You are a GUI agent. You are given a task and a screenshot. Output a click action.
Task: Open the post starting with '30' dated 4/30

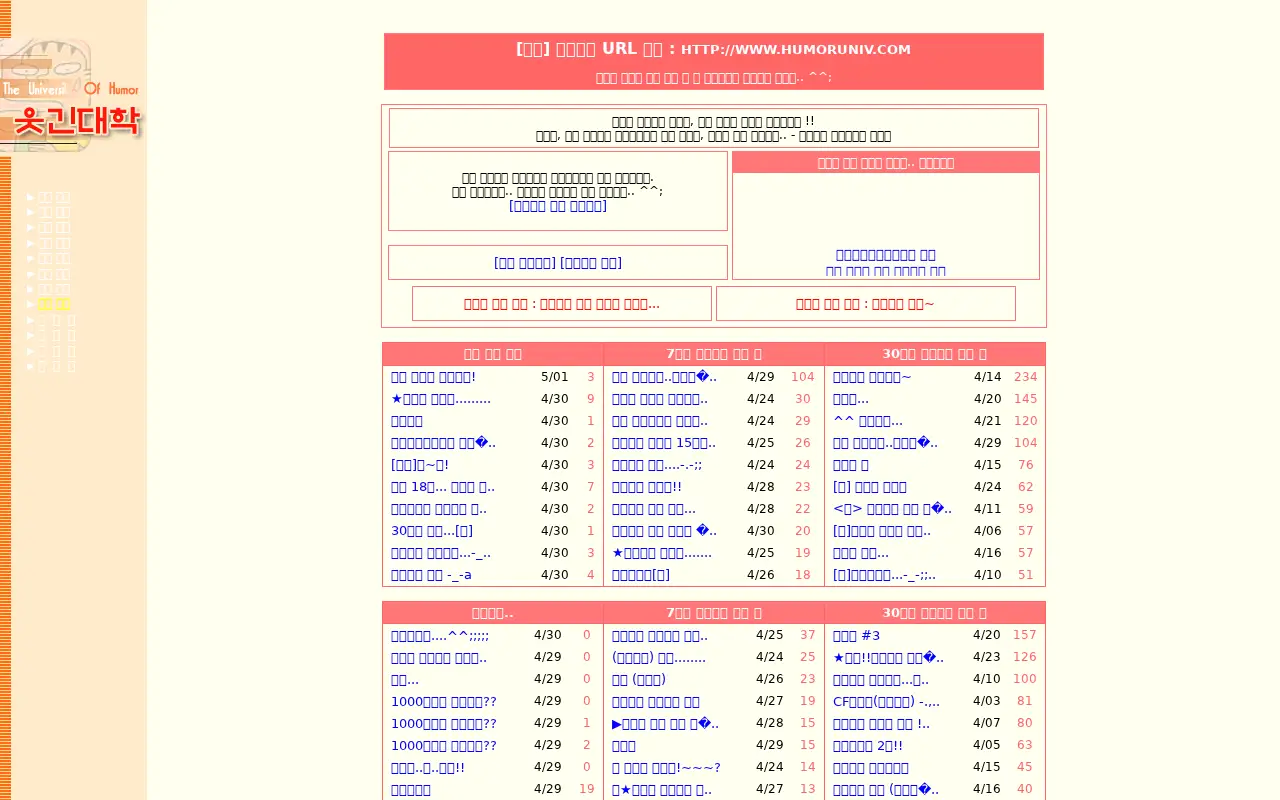click(x=432, y=531)
